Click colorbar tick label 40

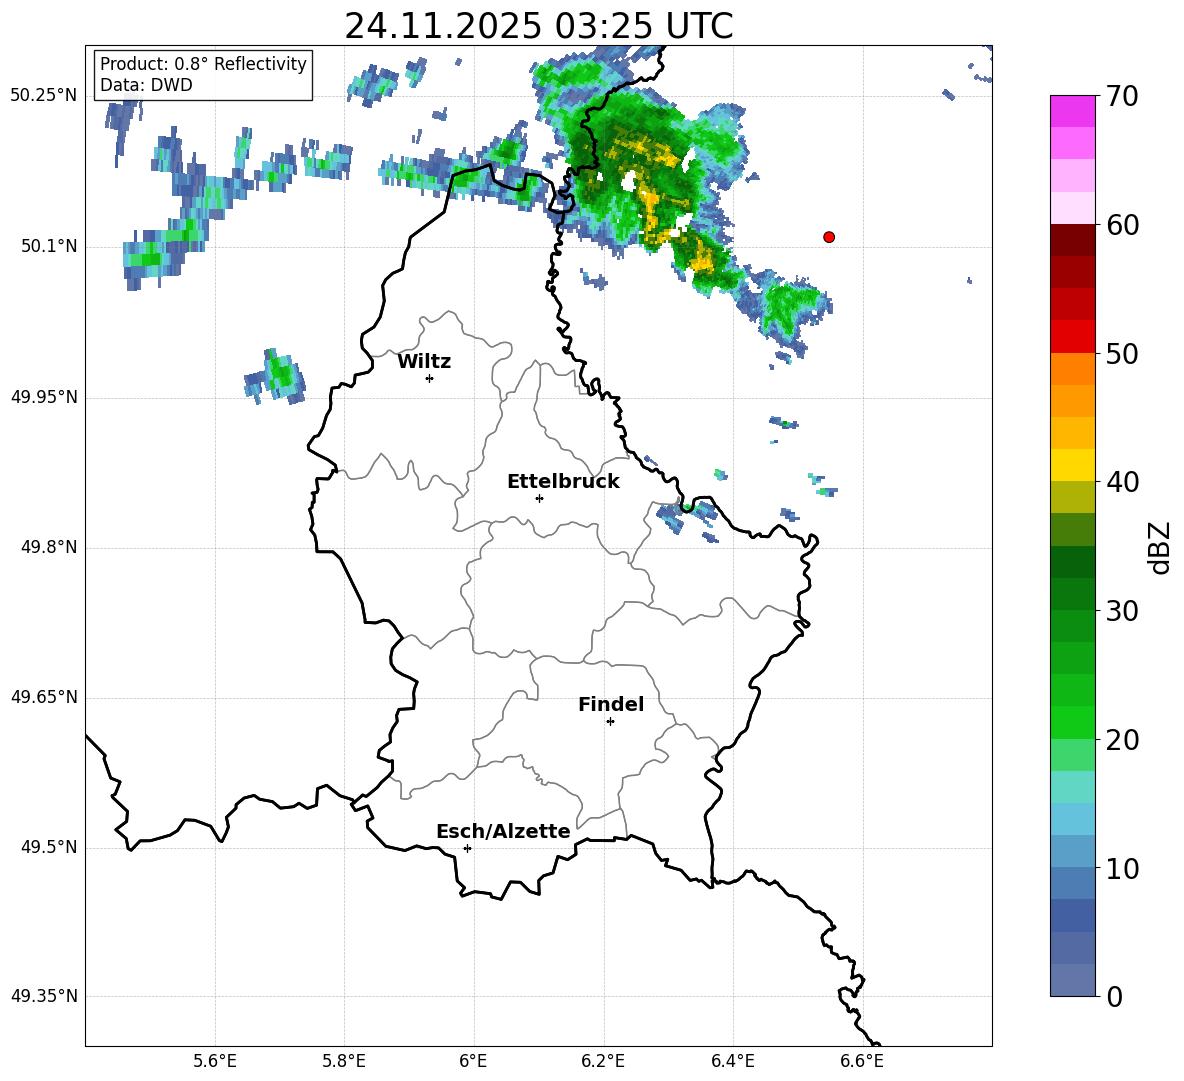pos(1122,482)
